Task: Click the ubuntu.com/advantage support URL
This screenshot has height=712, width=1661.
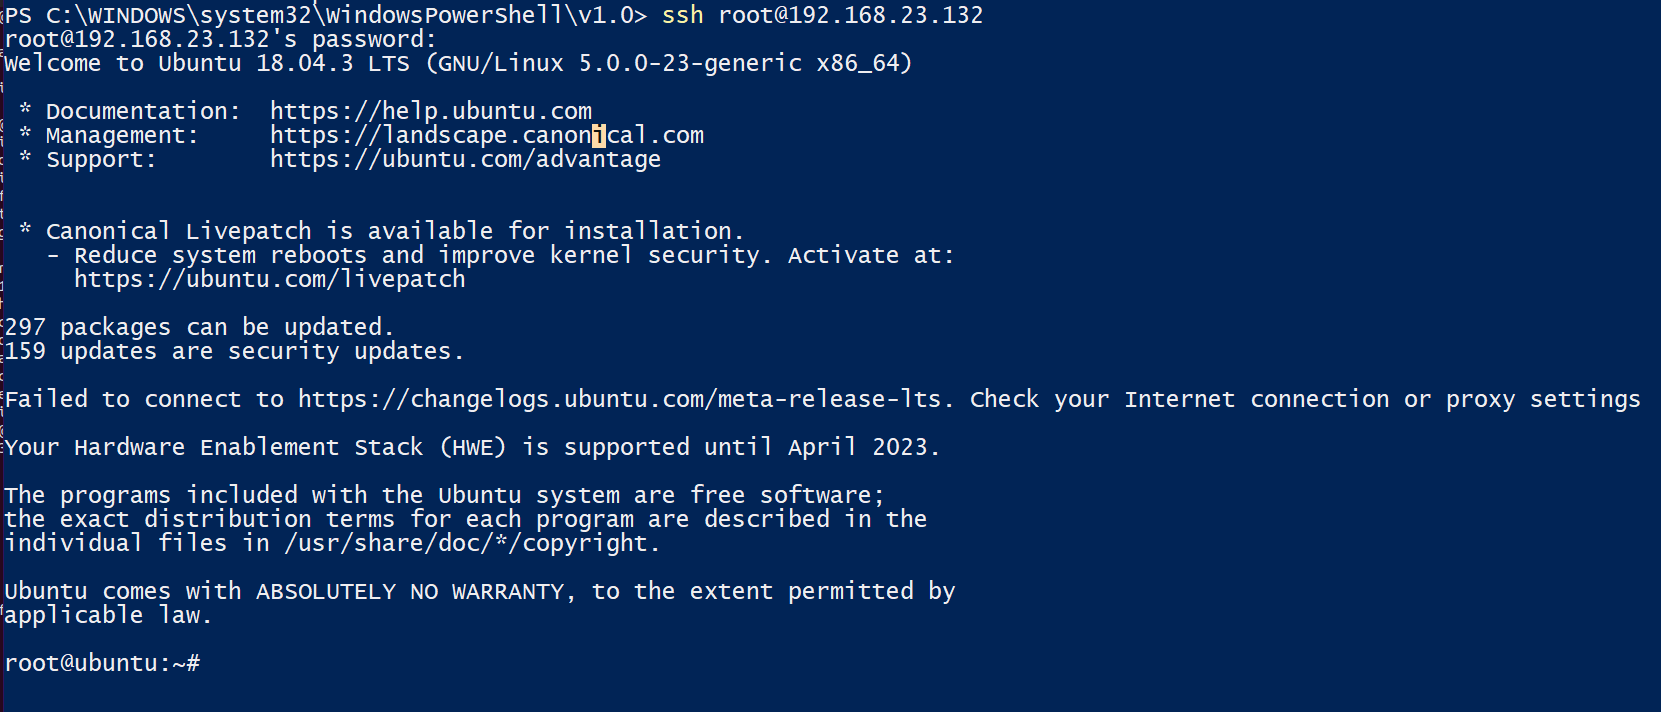Action: (465, 159)
